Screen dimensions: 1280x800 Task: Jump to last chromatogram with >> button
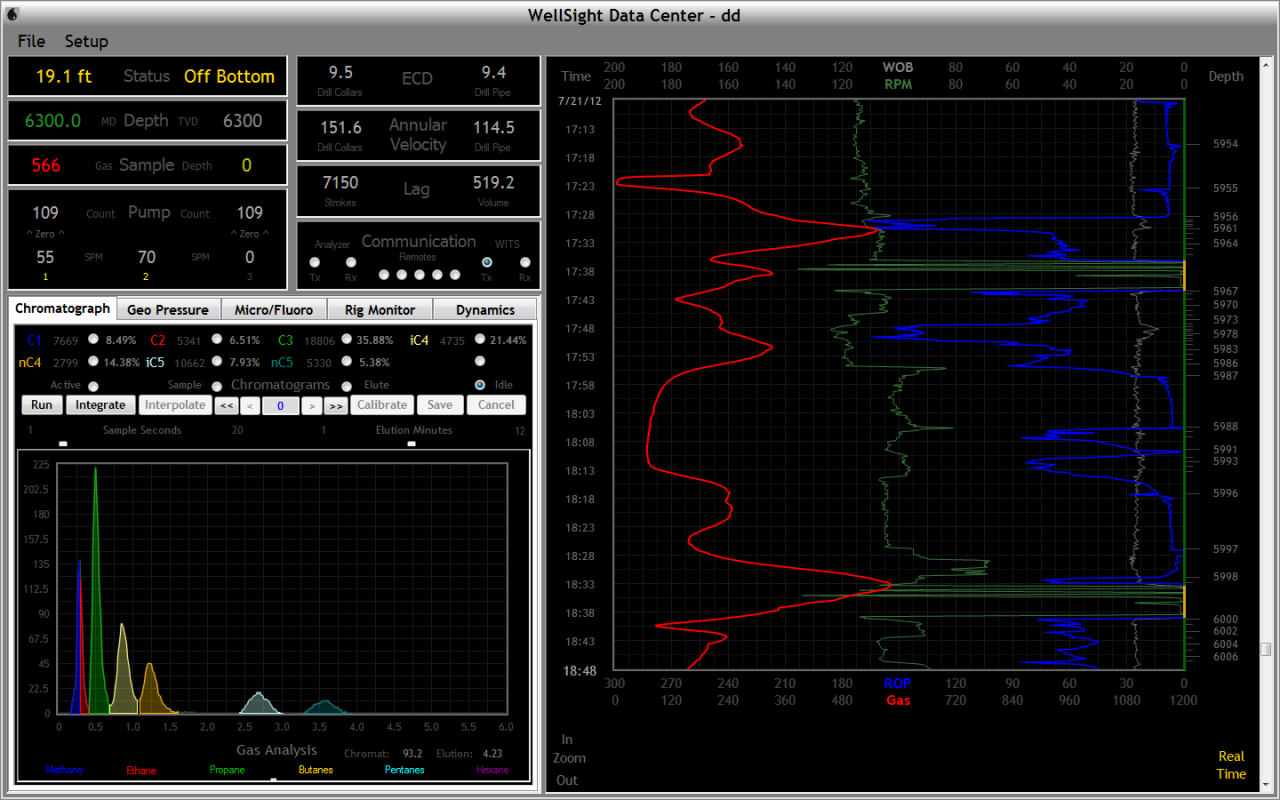[335, 405]
